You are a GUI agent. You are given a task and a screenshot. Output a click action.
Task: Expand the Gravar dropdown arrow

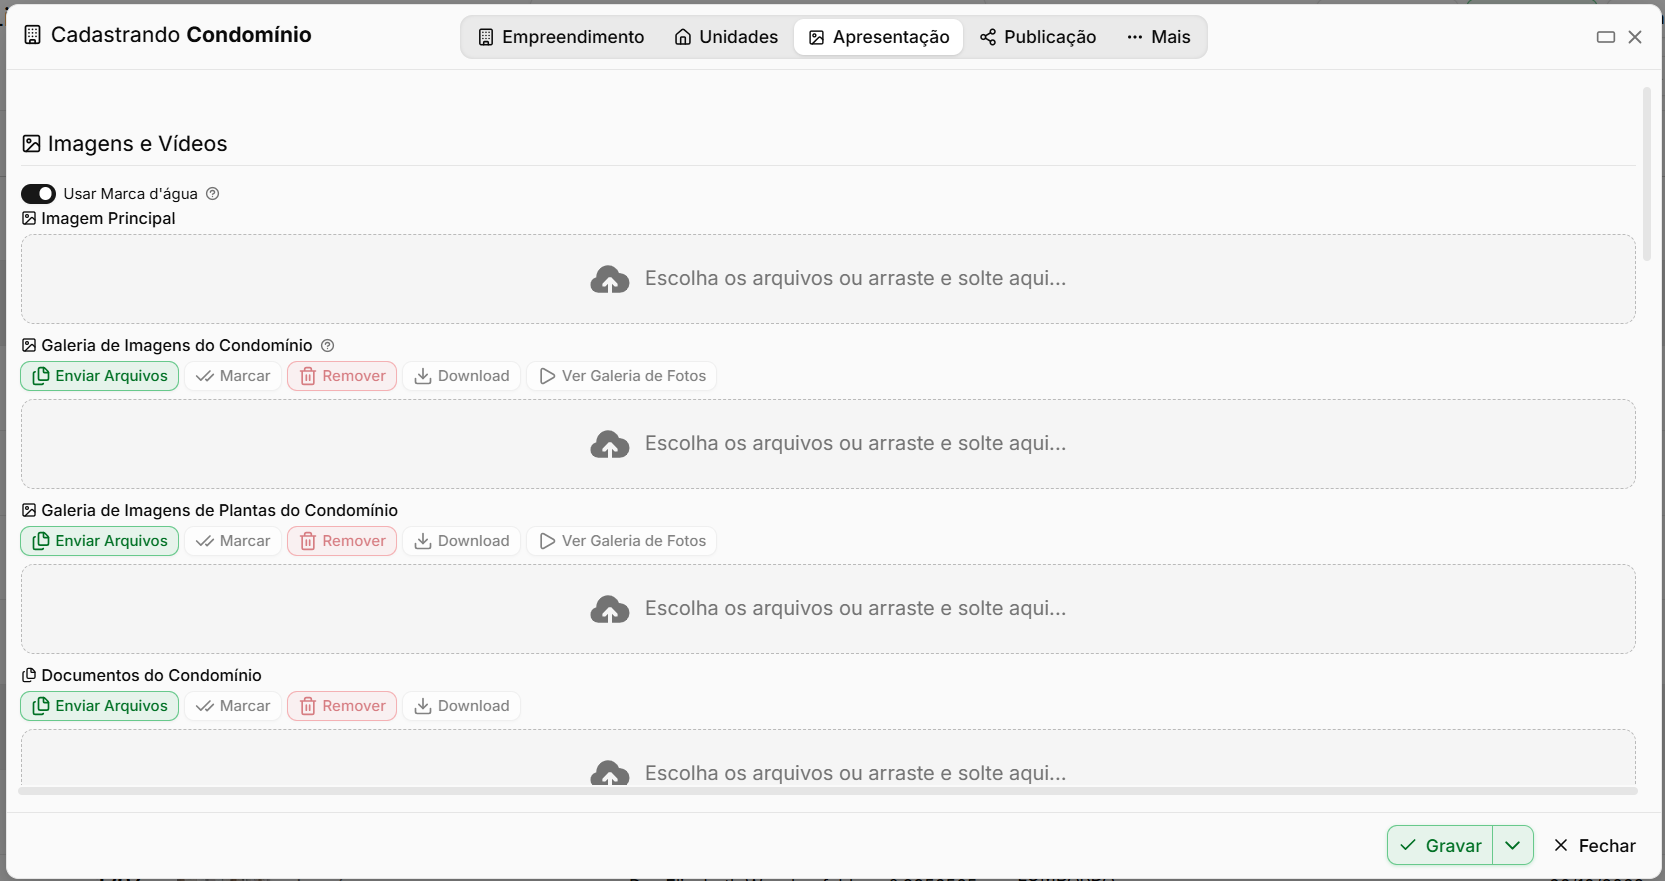(1513, 845)
